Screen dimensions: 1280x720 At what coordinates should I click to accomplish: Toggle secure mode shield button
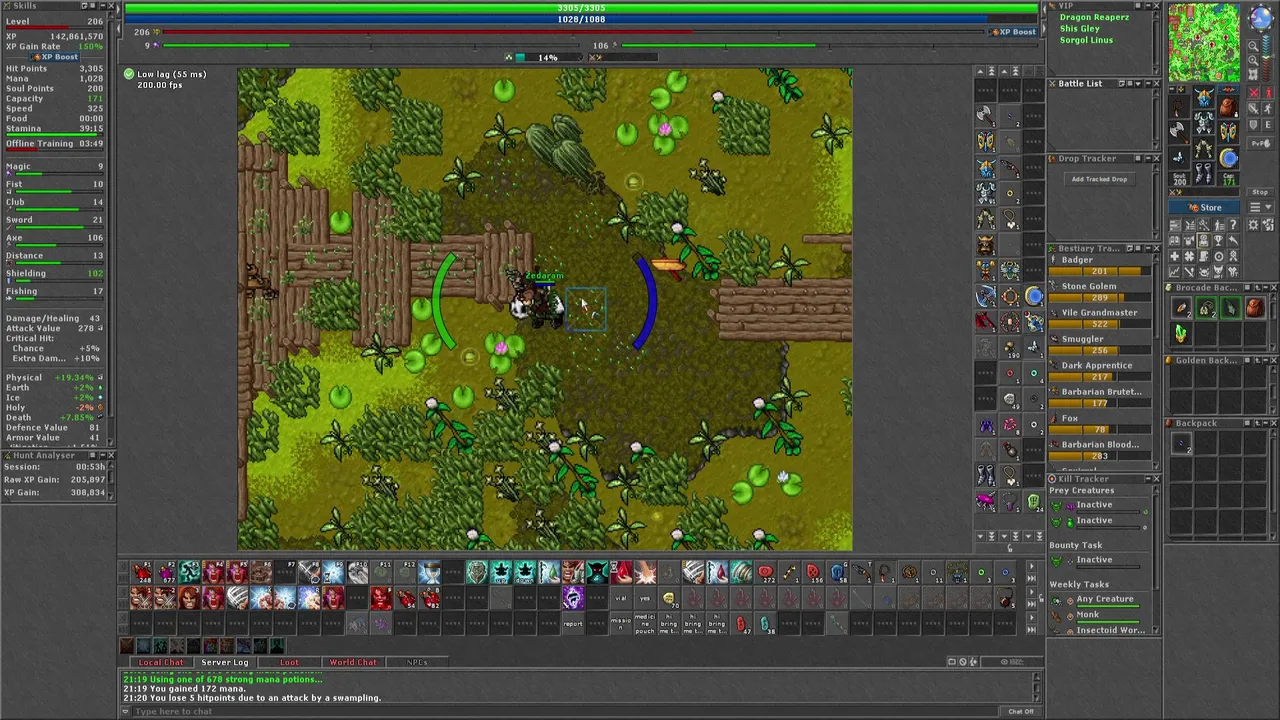(1253, 124)
